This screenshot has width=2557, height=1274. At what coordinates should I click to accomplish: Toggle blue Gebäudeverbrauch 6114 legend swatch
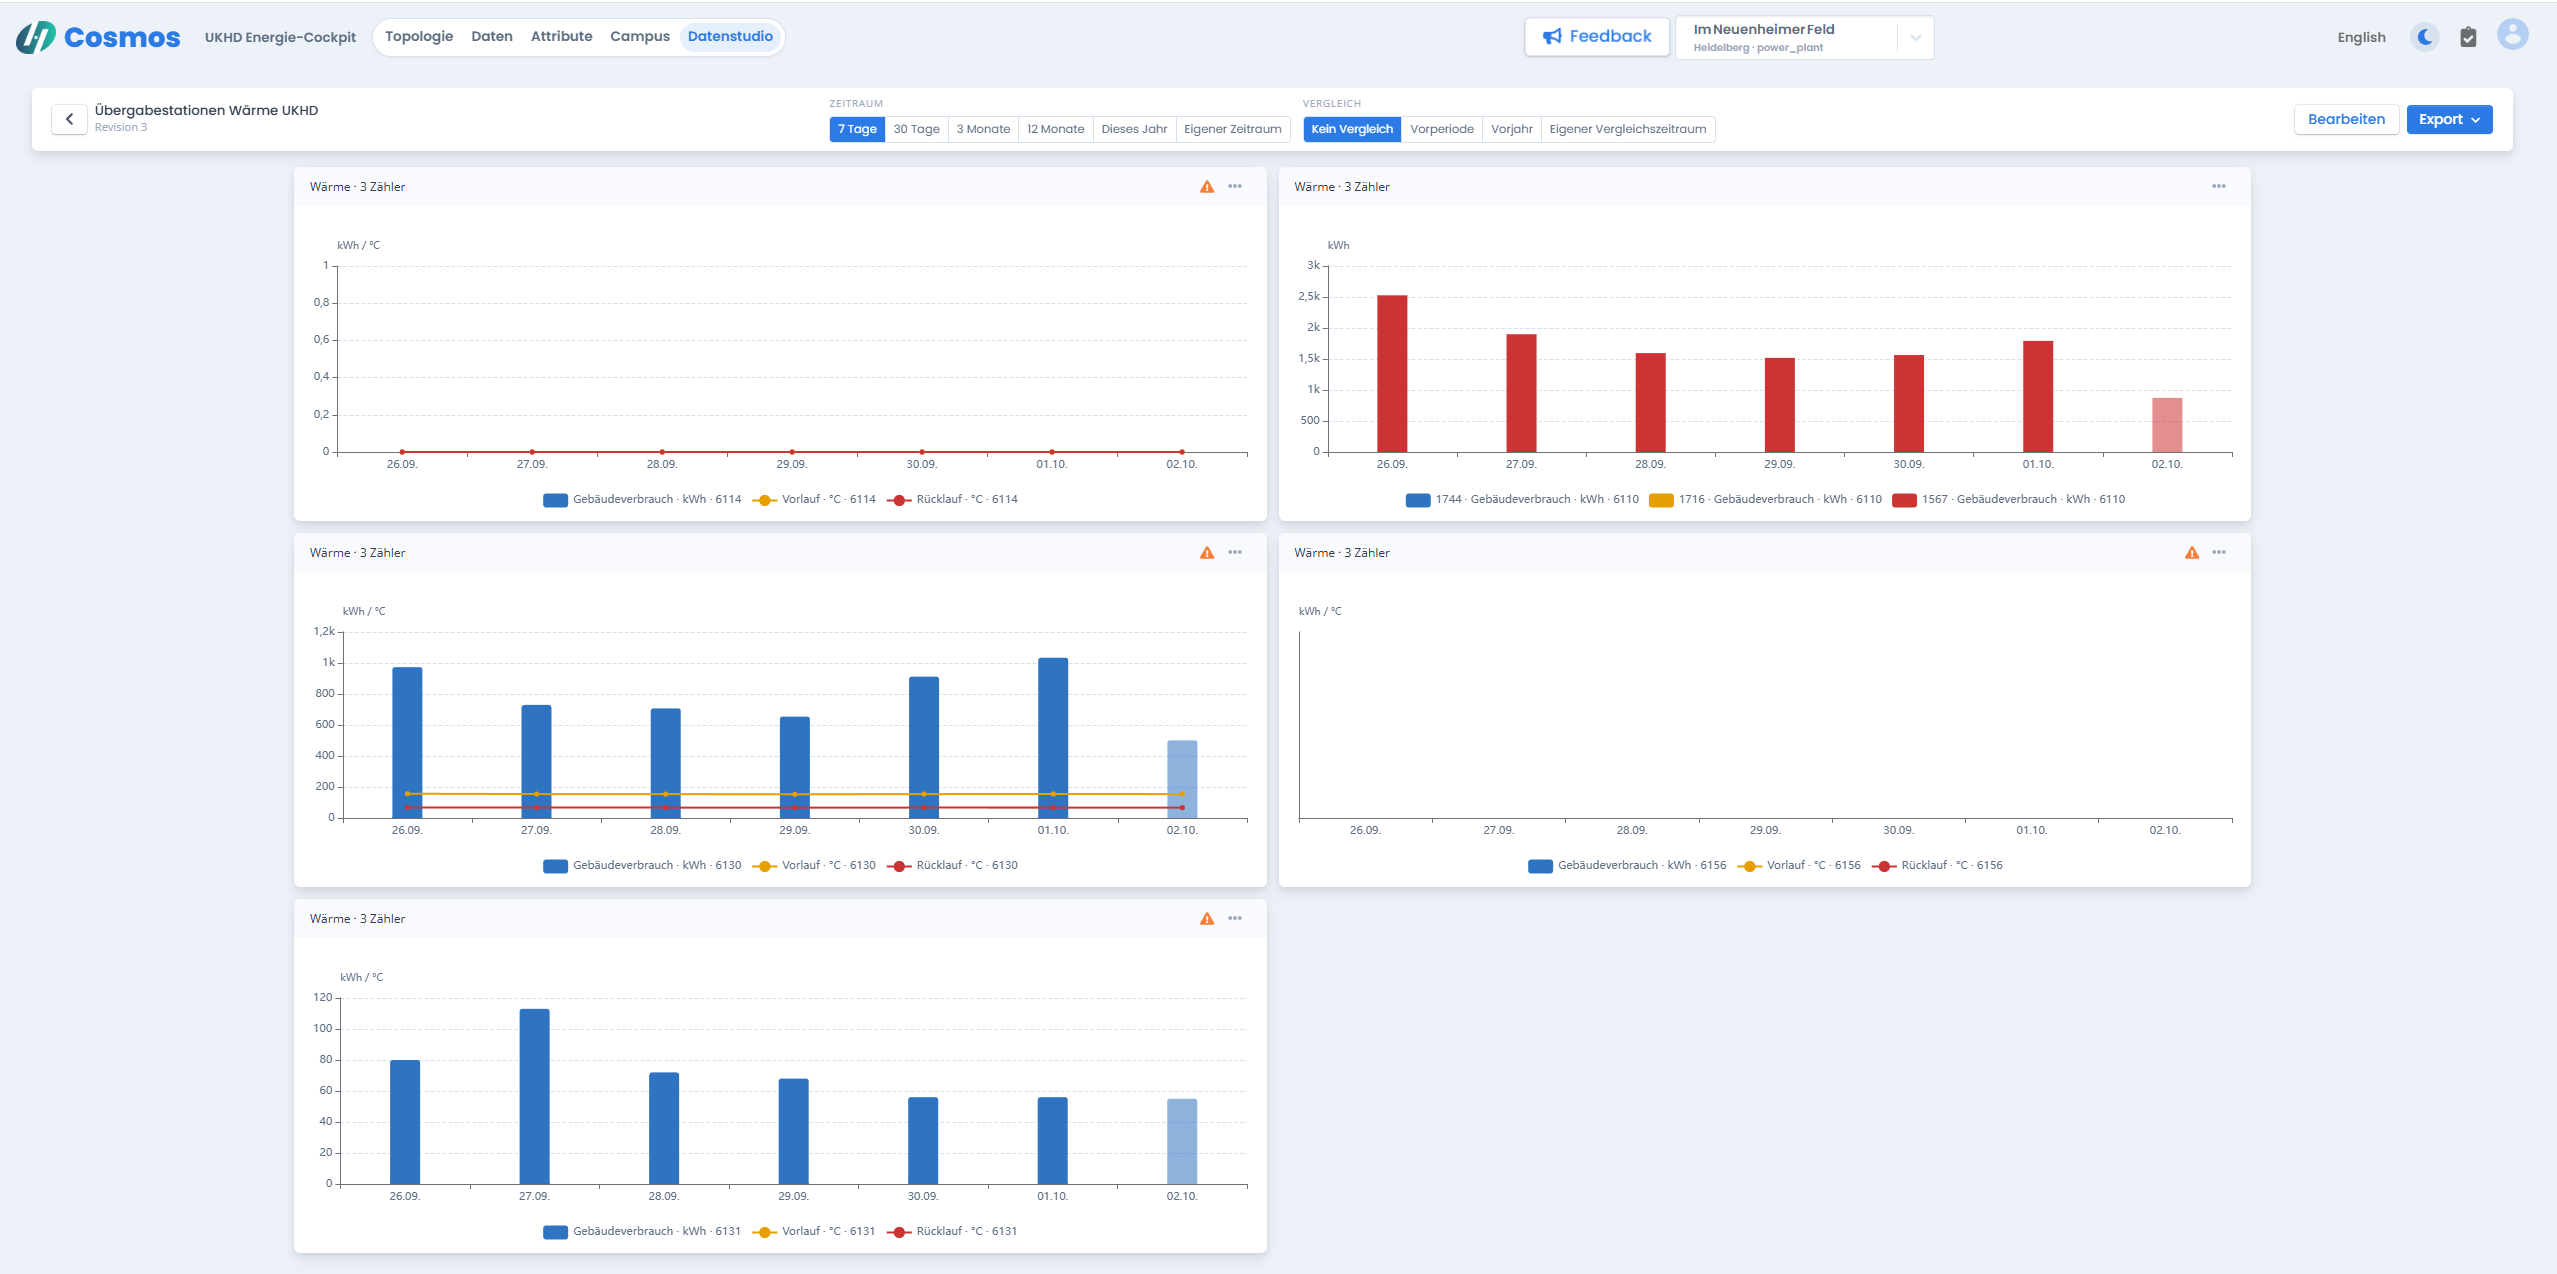point(555,500)
